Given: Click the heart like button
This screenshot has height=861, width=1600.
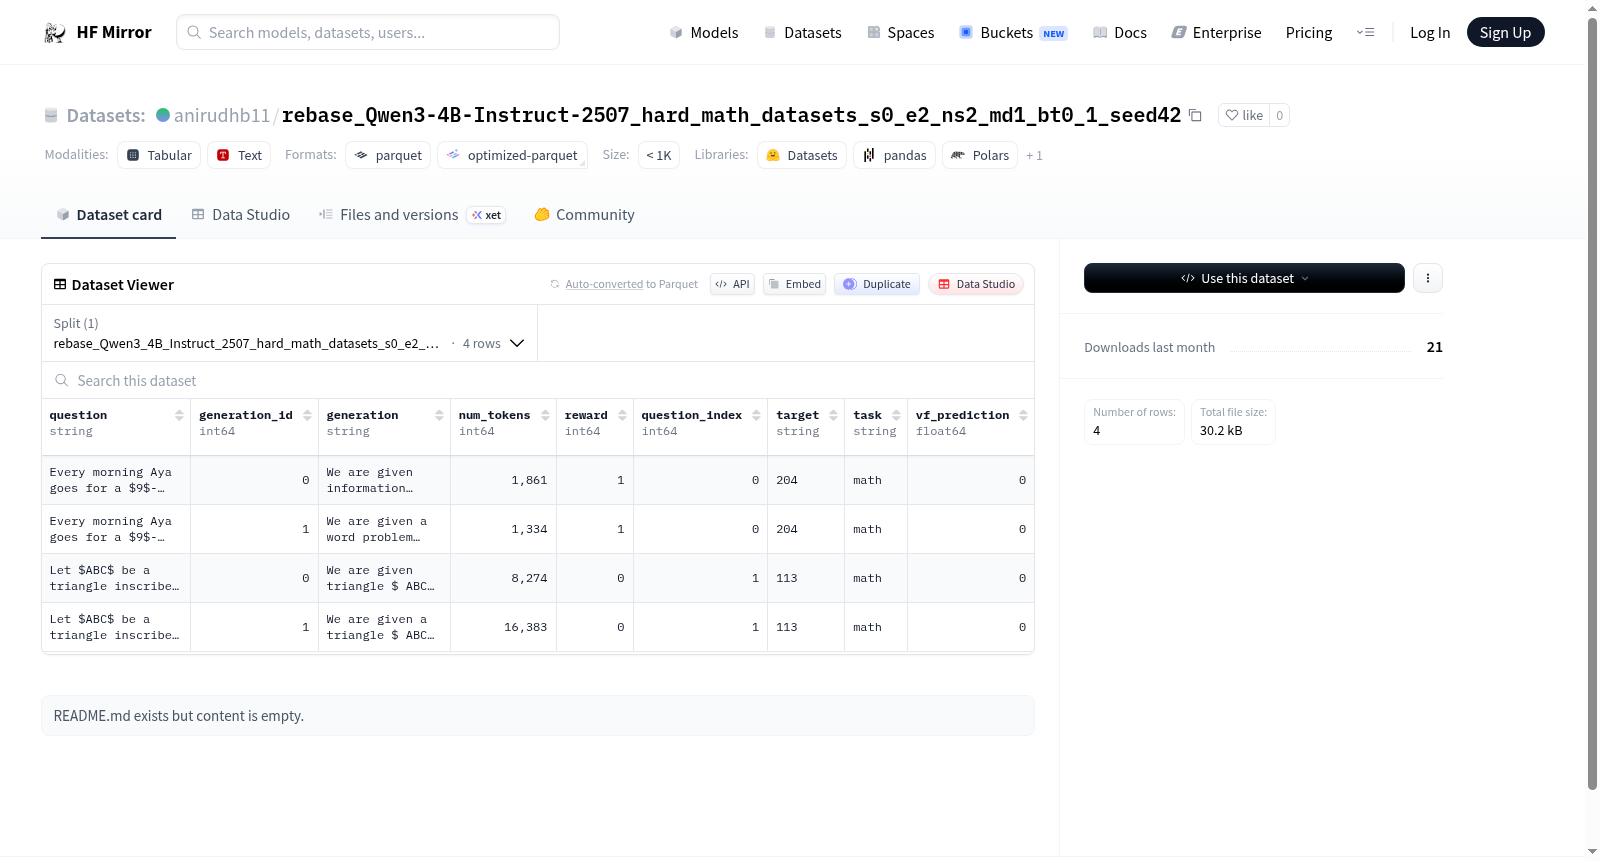Looking at the screenshot, I should point(1244,115).
